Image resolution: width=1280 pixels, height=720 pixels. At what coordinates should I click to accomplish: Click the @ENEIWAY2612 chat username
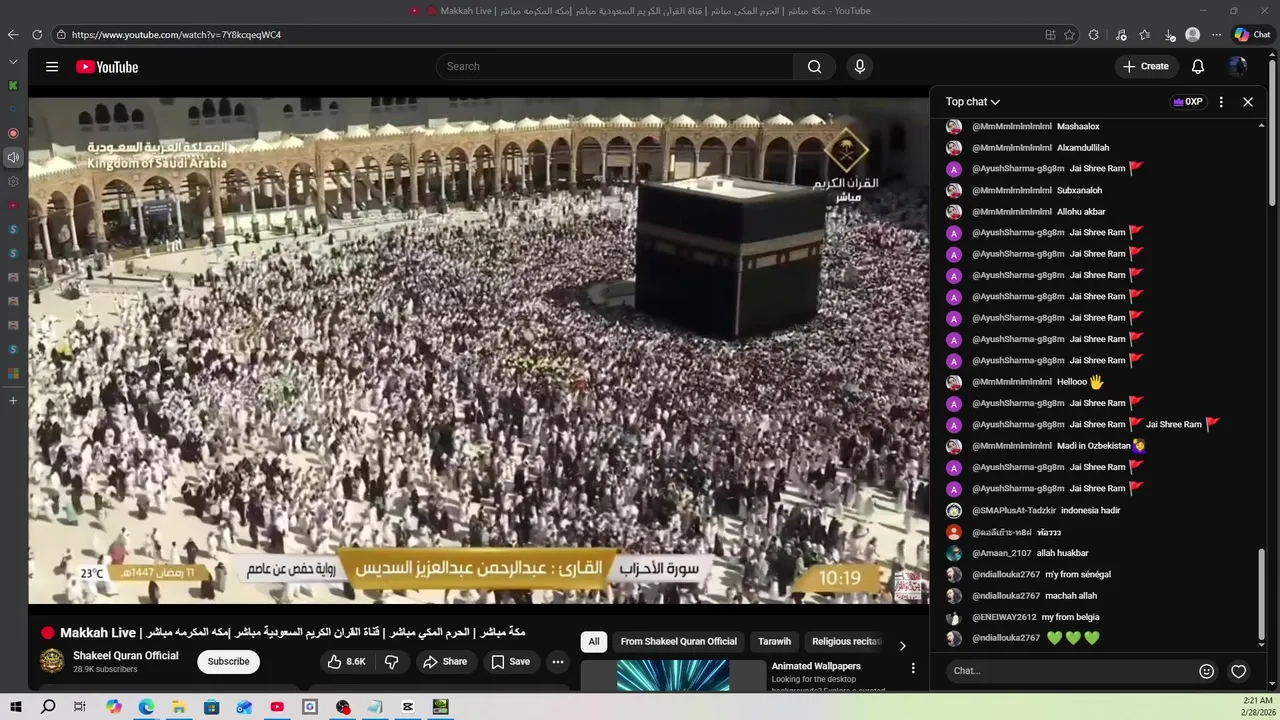click(x=1004, y=617)
